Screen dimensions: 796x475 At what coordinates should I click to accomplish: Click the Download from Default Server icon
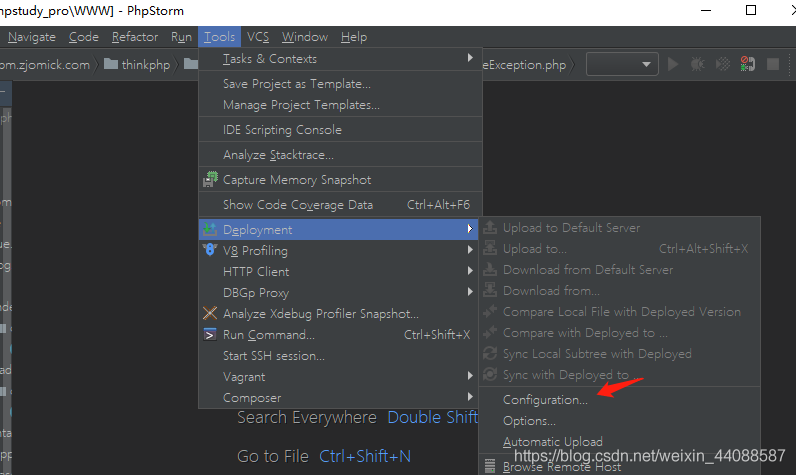point(490,269)
